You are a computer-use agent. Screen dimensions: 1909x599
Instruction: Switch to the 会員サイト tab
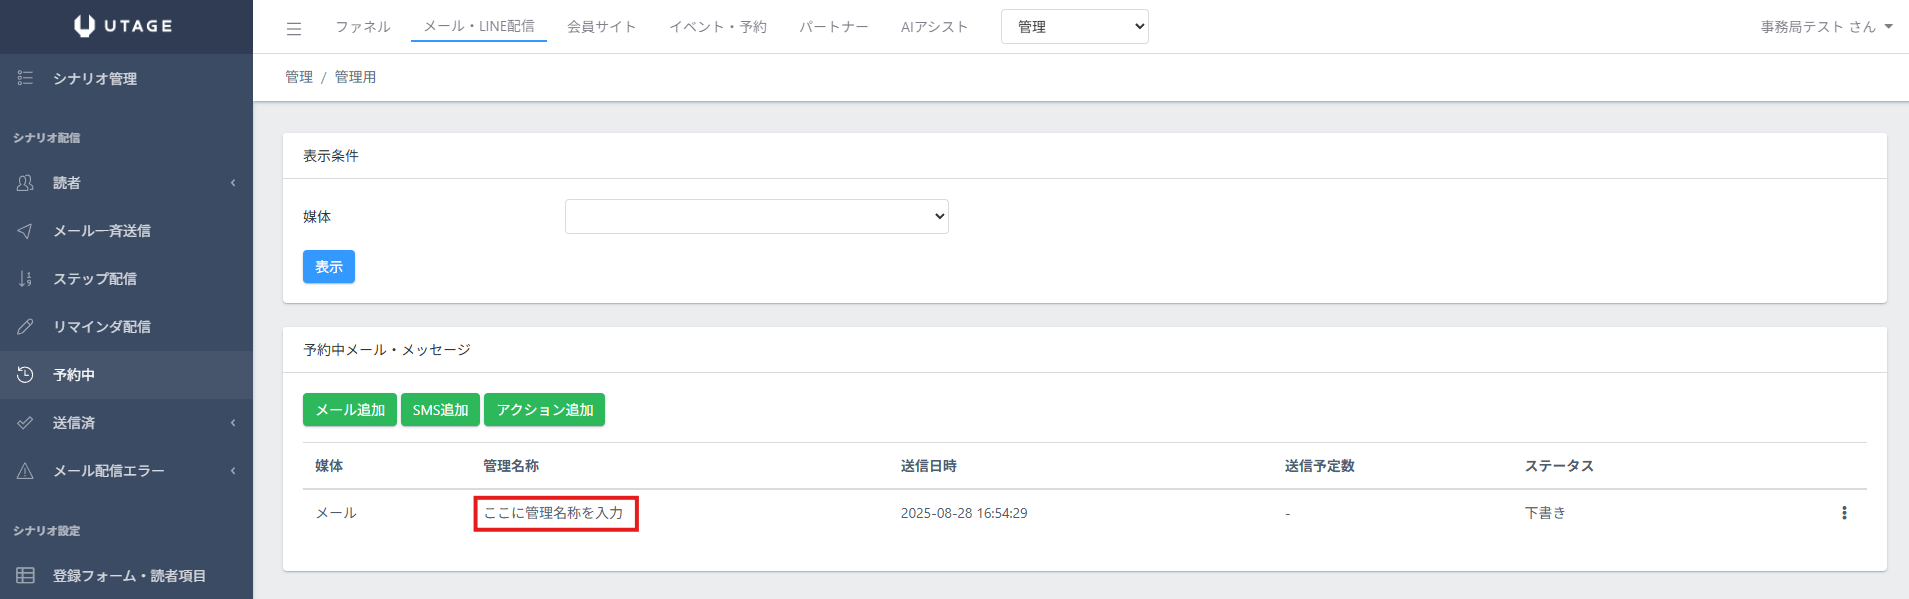[602, 27]
